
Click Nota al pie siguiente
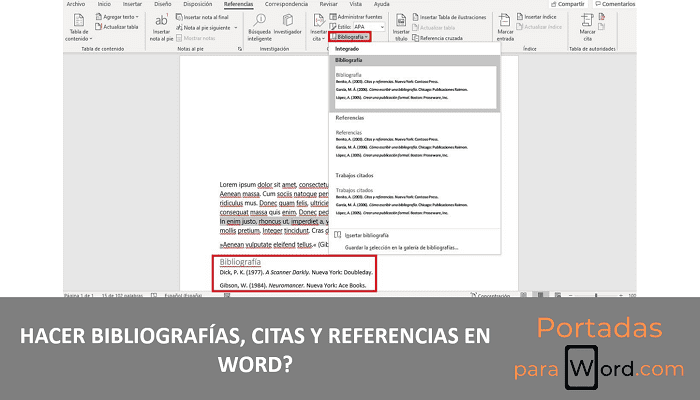click(x=204, y=28)
